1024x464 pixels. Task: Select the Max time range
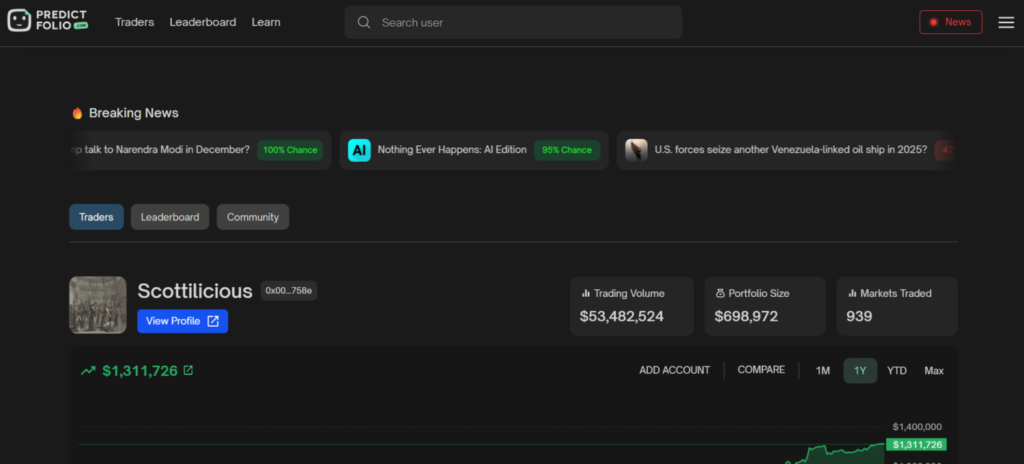934,370
